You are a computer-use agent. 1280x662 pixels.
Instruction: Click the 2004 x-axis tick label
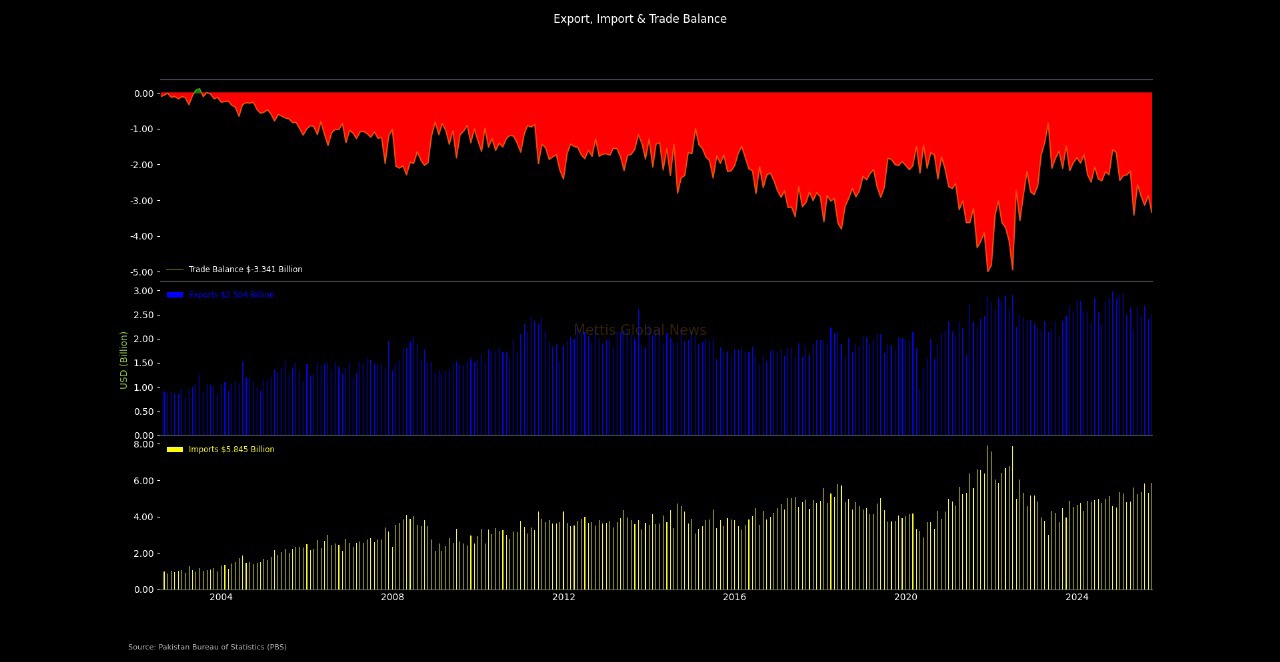click(x=221, y=598)
